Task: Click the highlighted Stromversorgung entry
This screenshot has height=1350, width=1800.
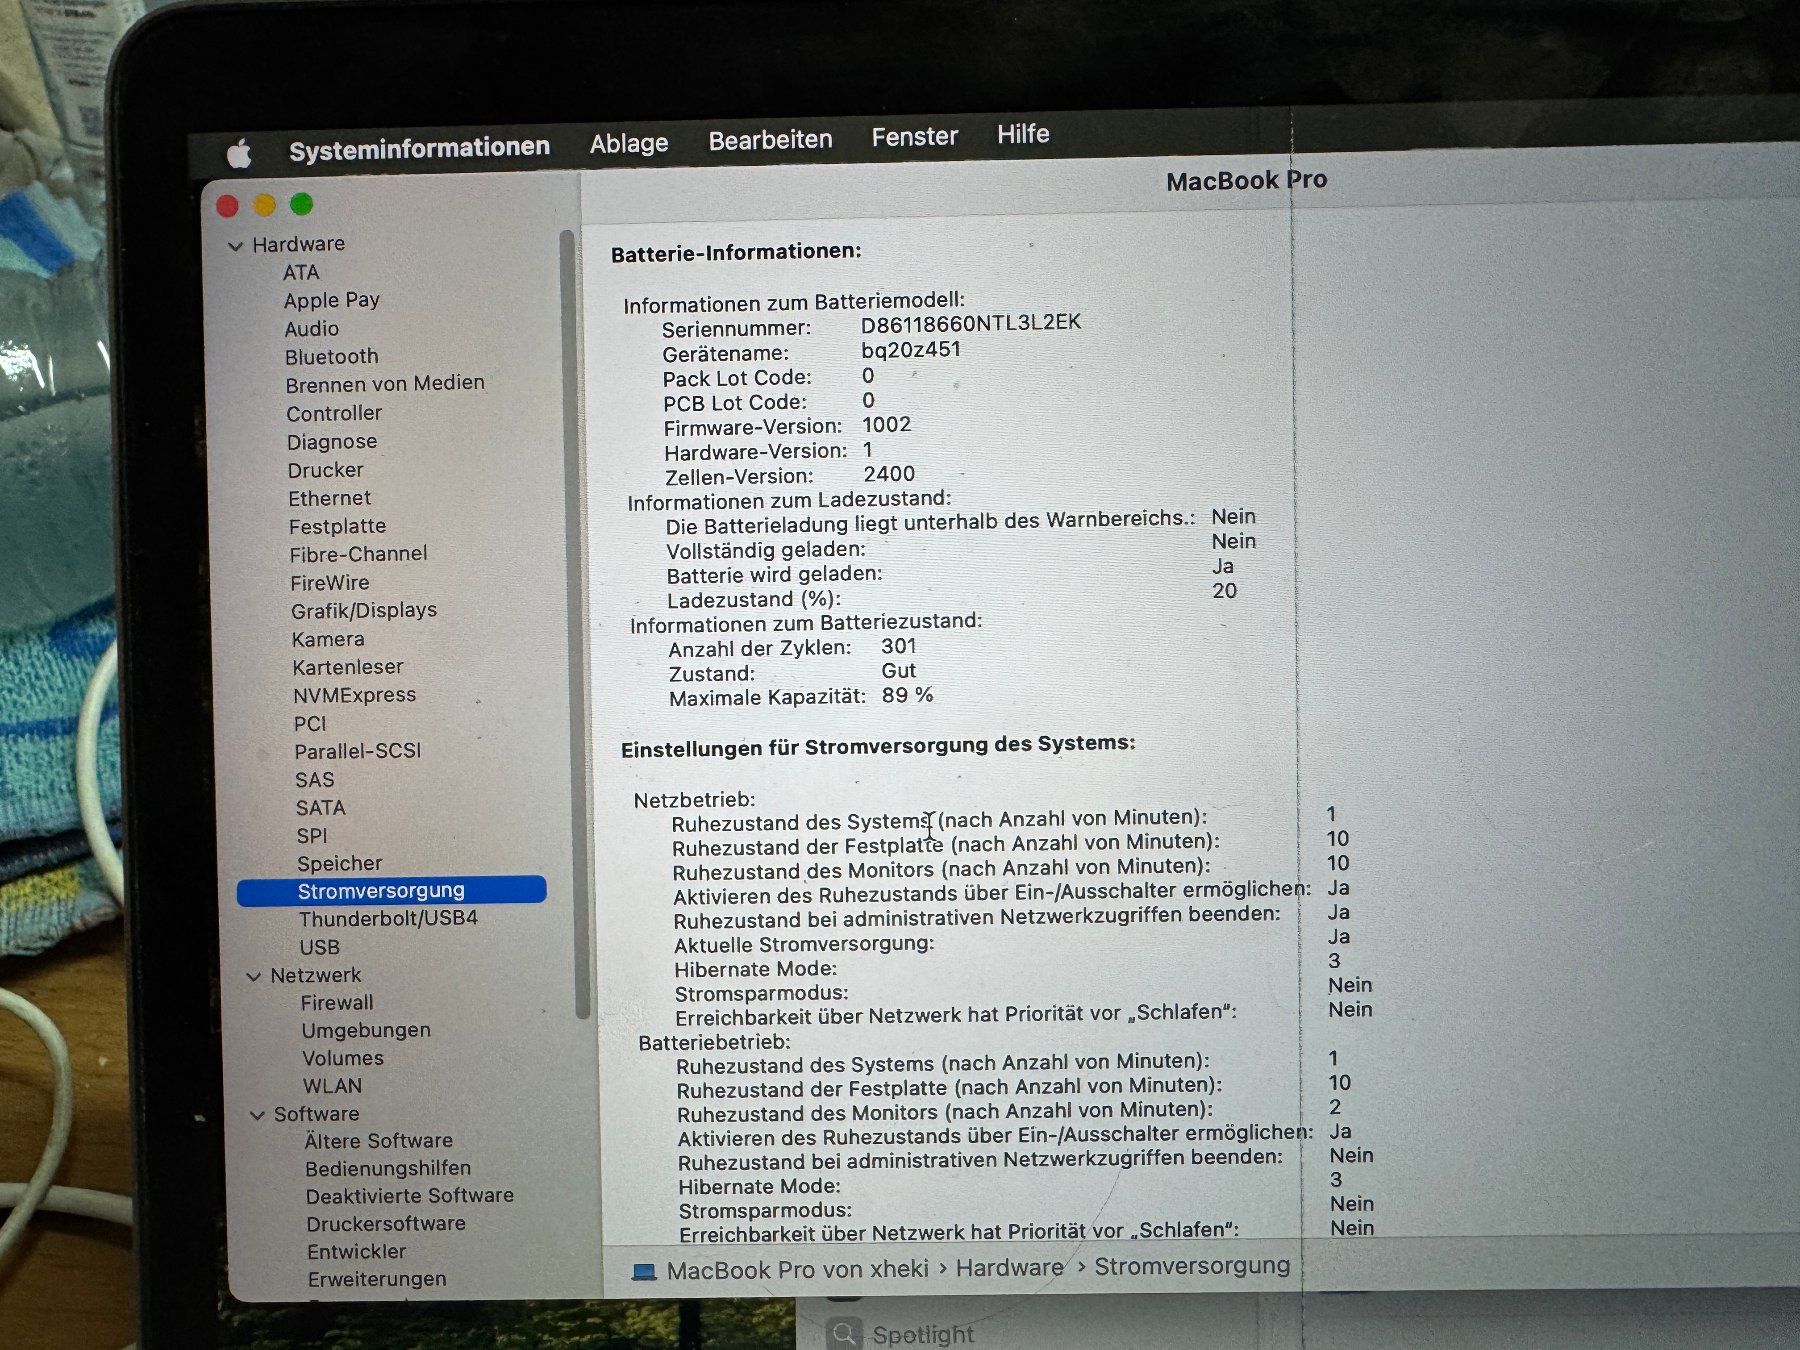Action: coord(392,891)
